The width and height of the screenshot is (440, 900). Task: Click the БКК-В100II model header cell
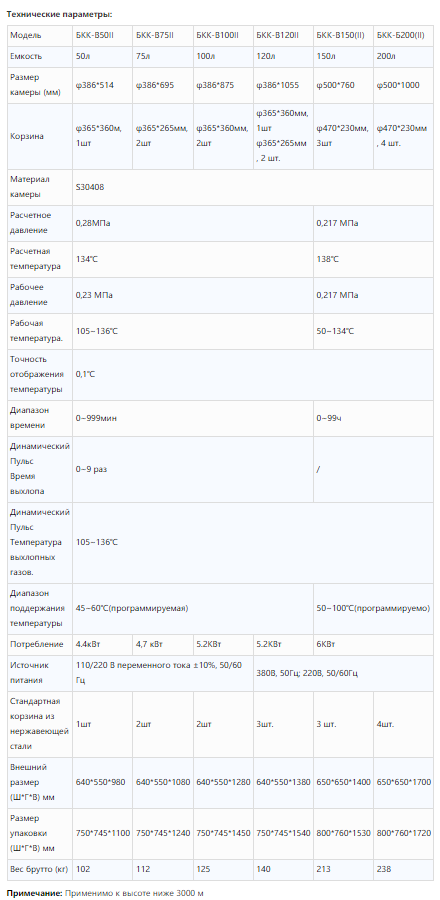(x=223, y=36)
